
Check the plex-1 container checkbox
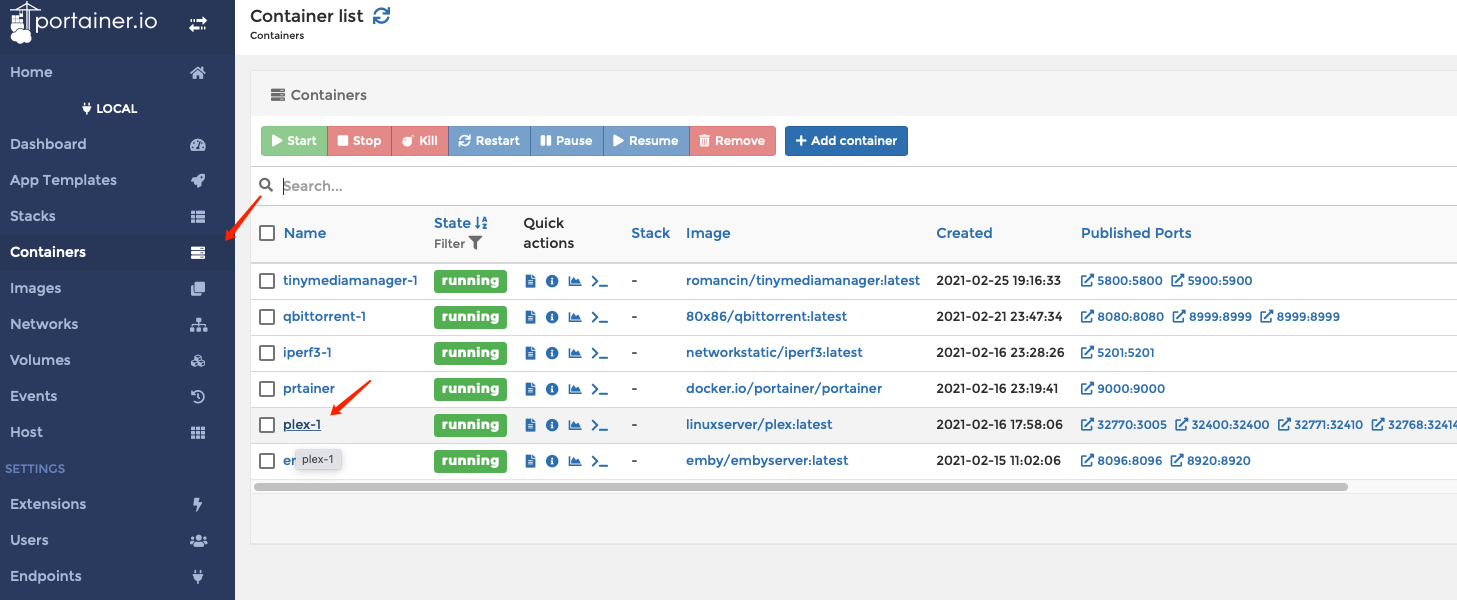tap(267, 425)
